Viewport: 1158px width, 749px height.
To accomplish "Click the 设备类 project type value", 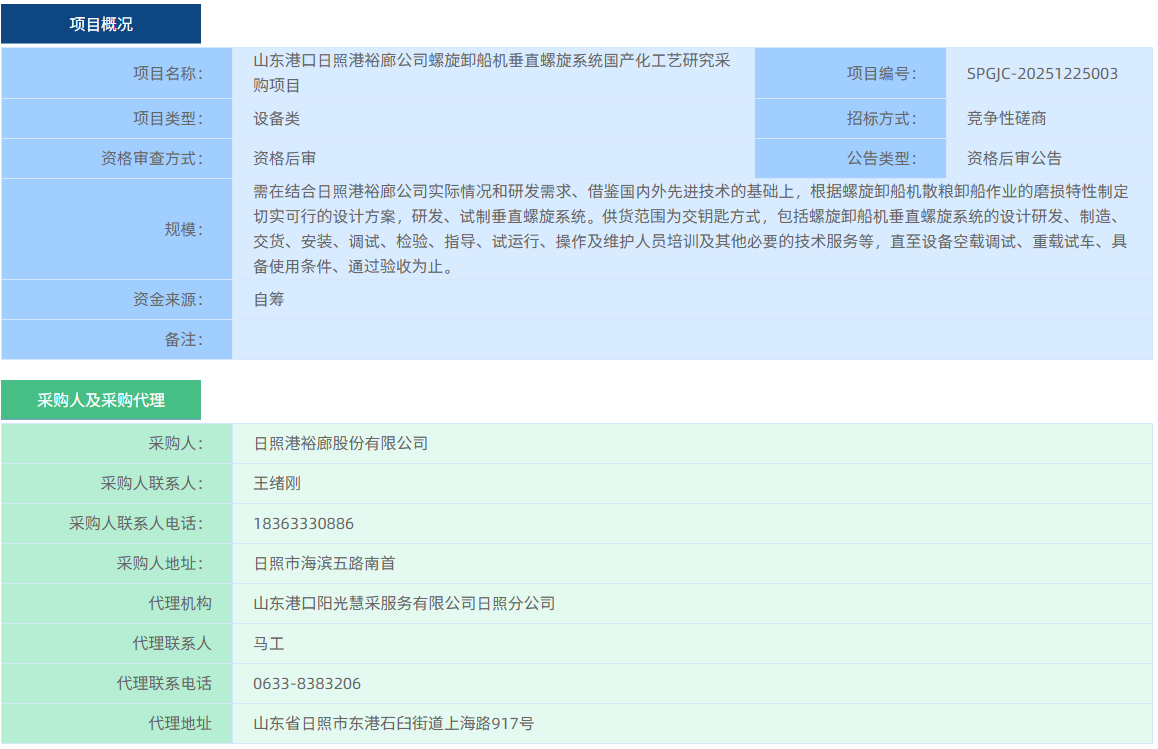I will (x=277, y=118).
